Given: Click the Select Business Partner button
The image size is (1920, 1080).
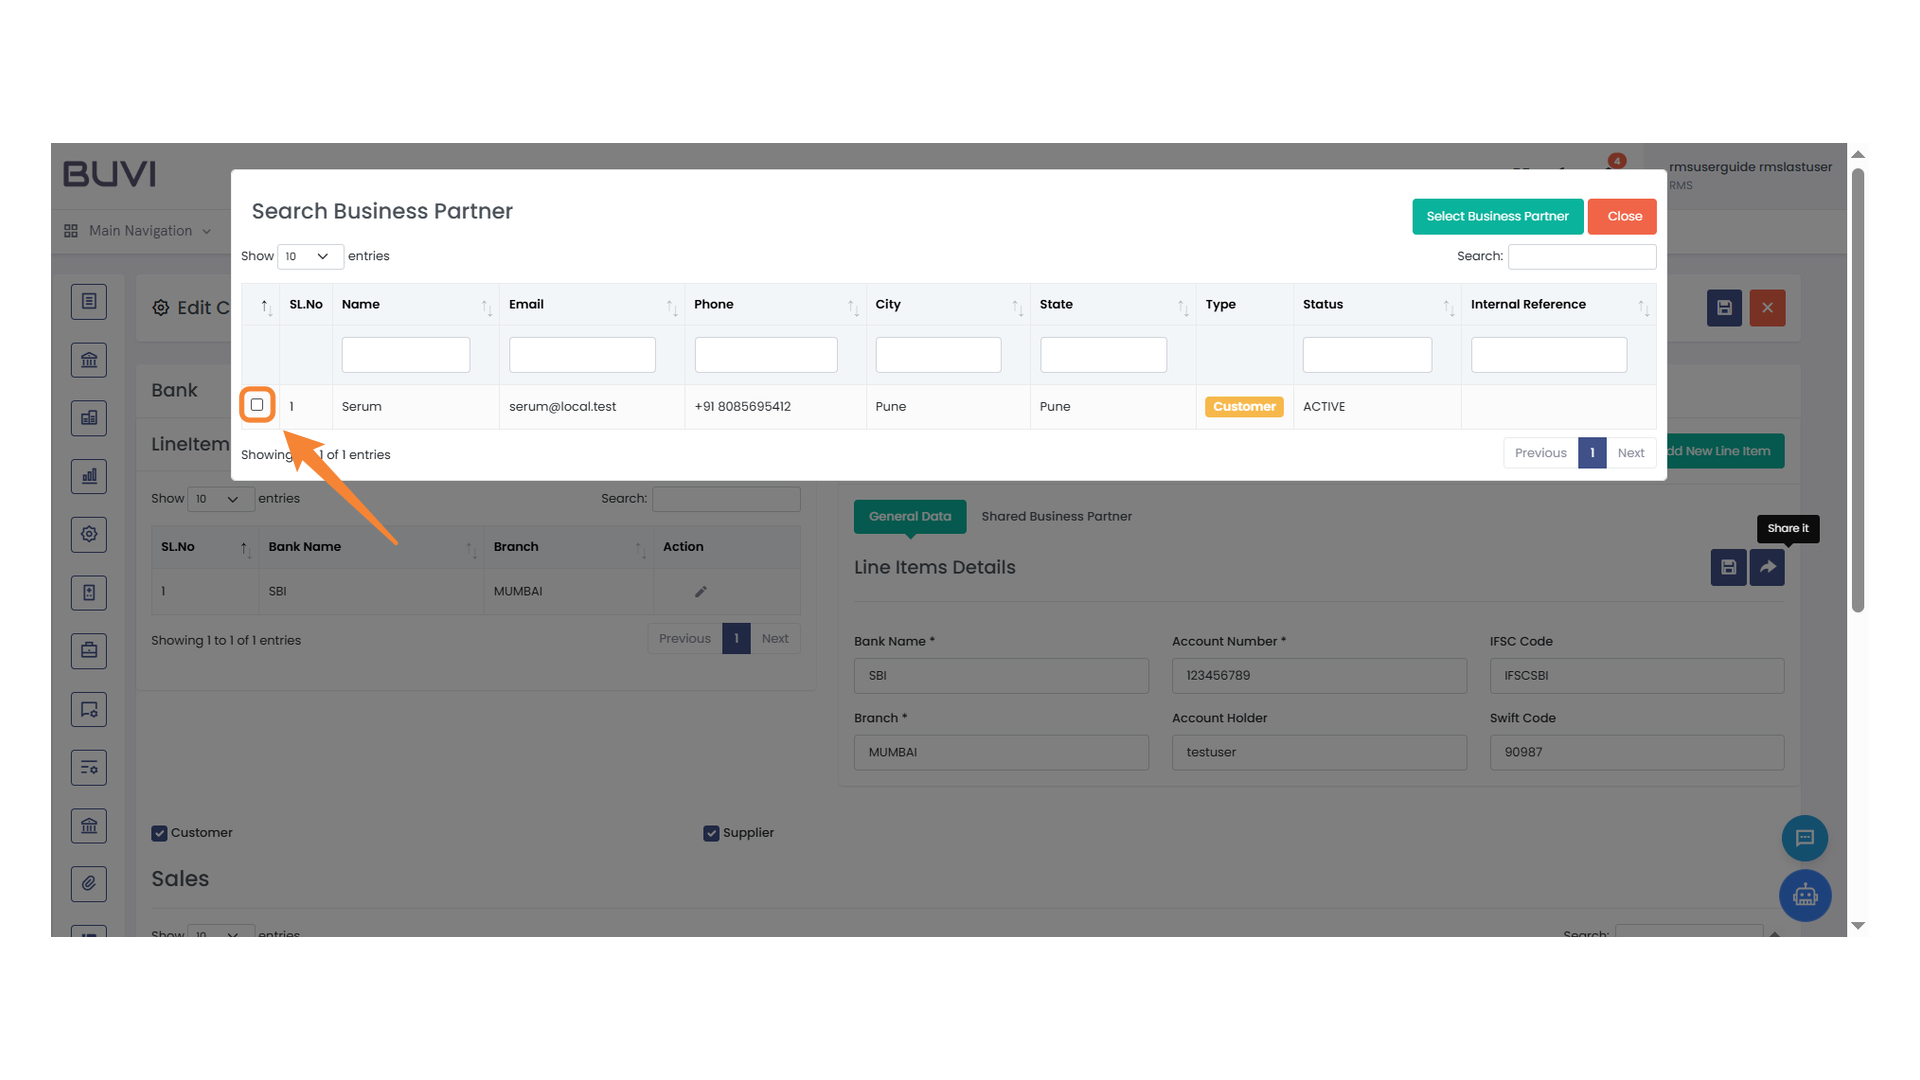Looking at the screenshot, I should [1497, 216].
